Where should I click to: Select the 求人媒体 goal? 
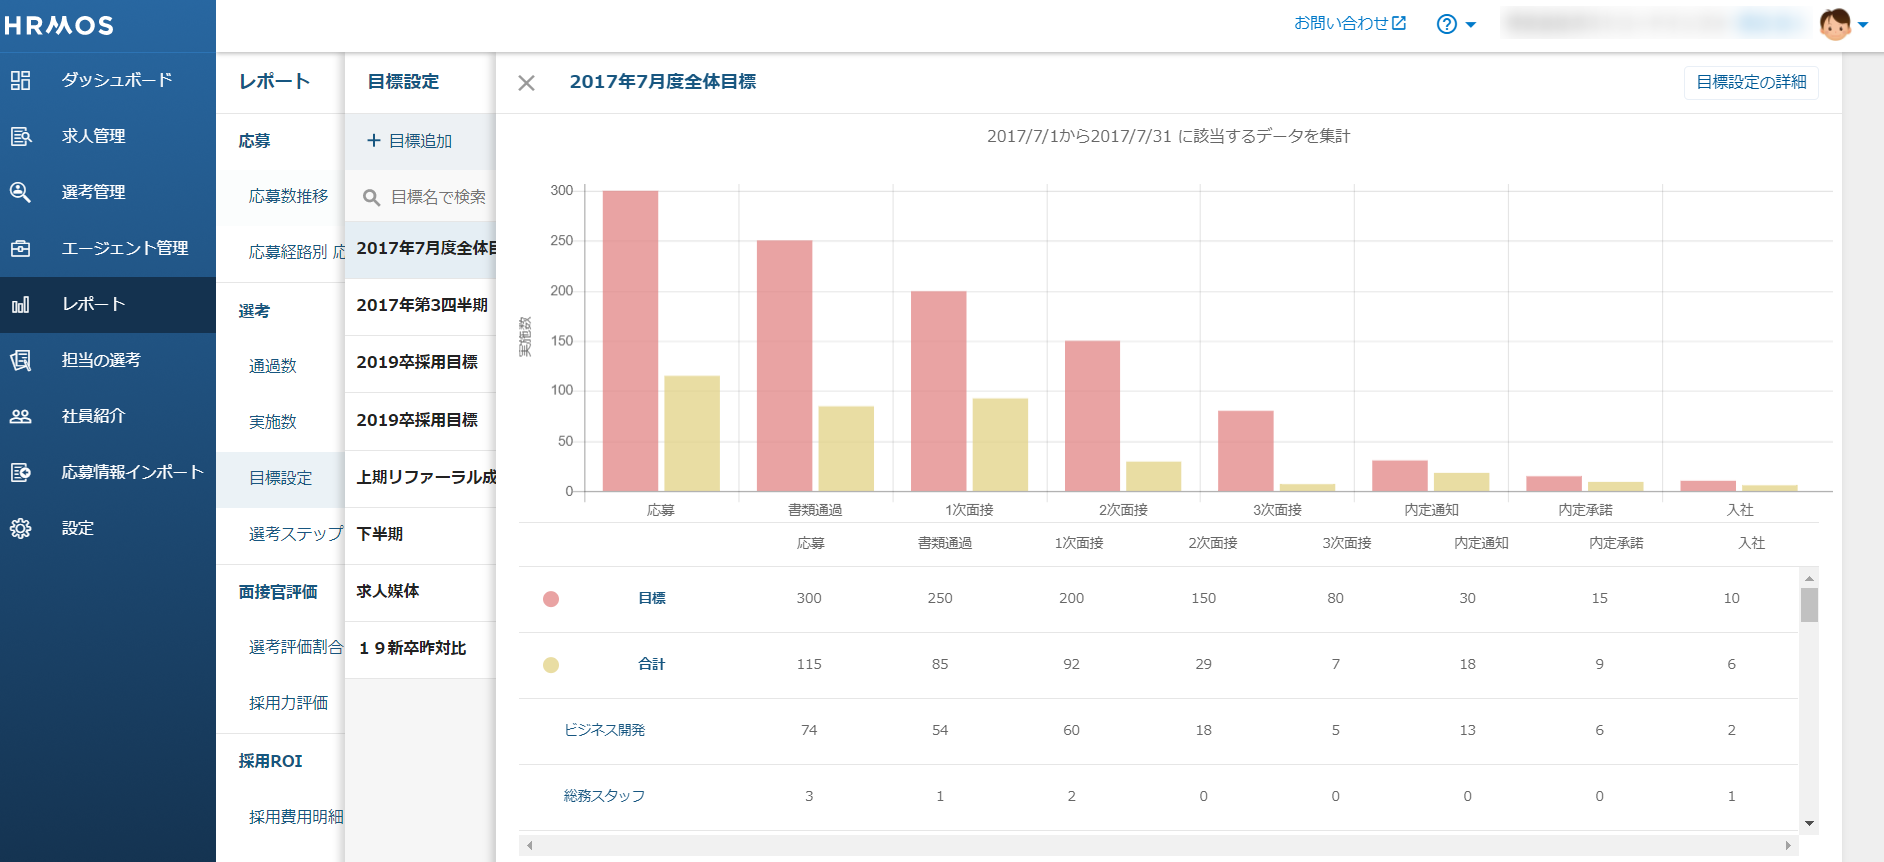pos(421,592)
